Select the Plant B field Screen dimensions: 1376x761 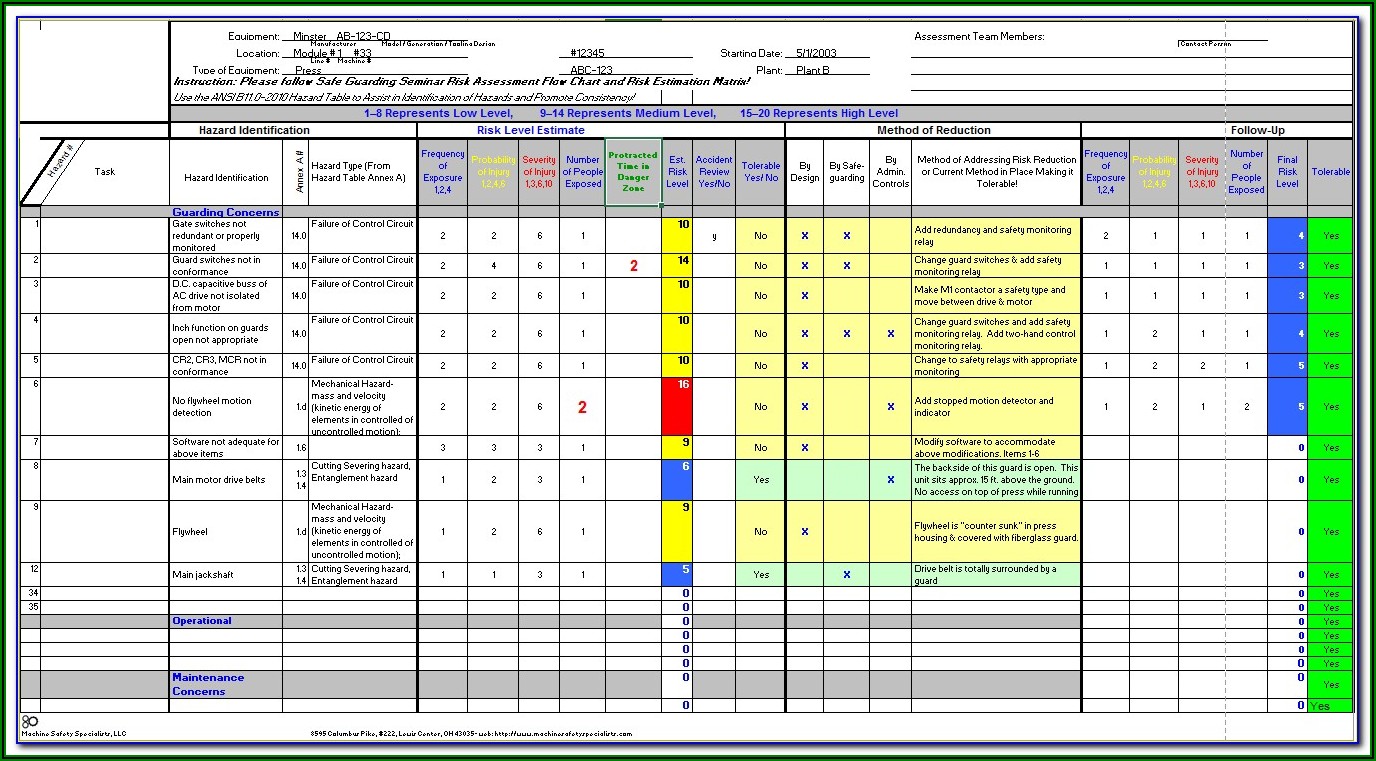click(812, 71)
